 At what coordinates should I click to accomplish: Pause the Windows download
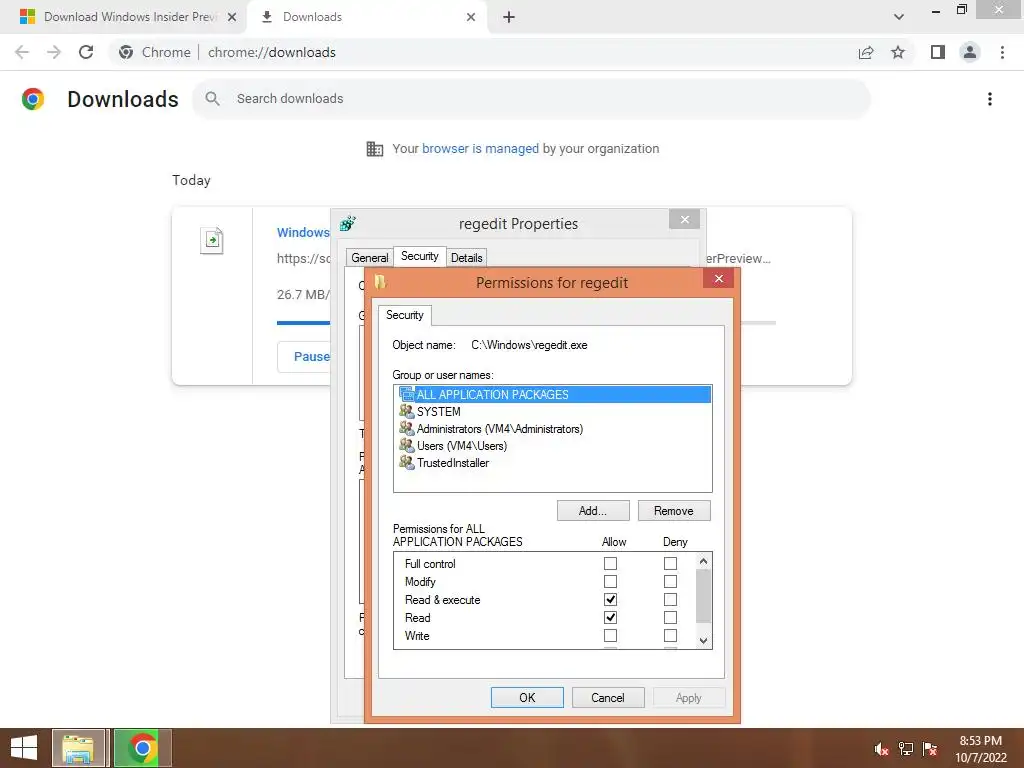(304, 357)
